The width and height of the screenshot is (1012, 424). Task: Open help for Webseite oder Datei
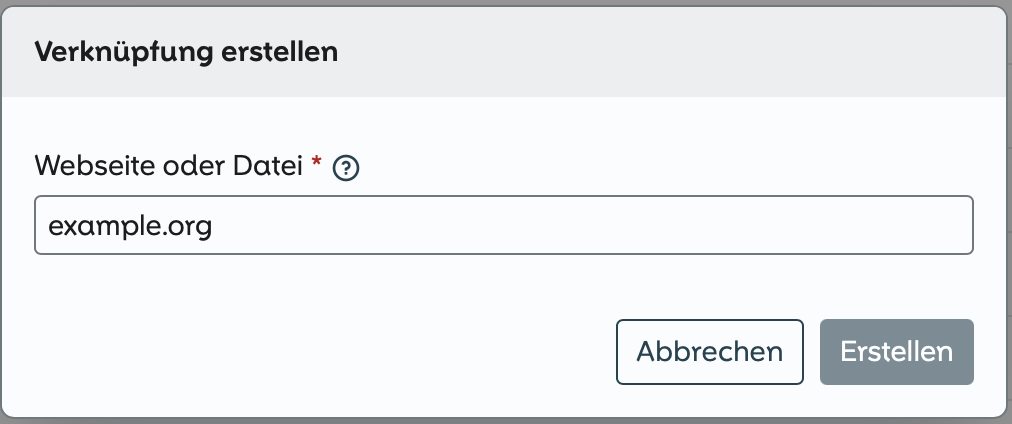(346, 167)
